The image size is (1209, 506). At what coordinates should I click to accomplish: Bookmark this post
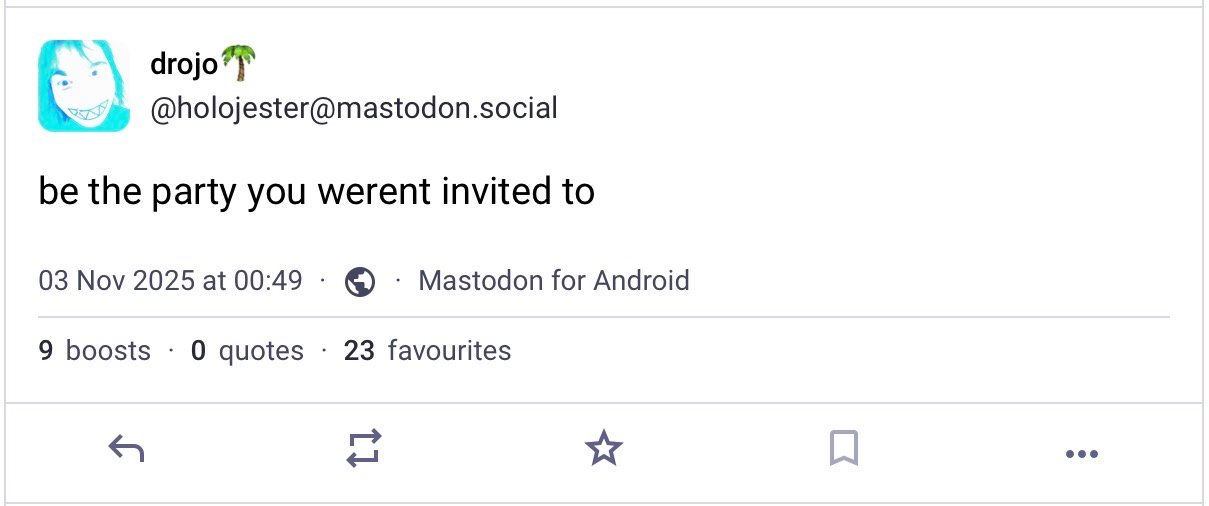pos(843,449)
